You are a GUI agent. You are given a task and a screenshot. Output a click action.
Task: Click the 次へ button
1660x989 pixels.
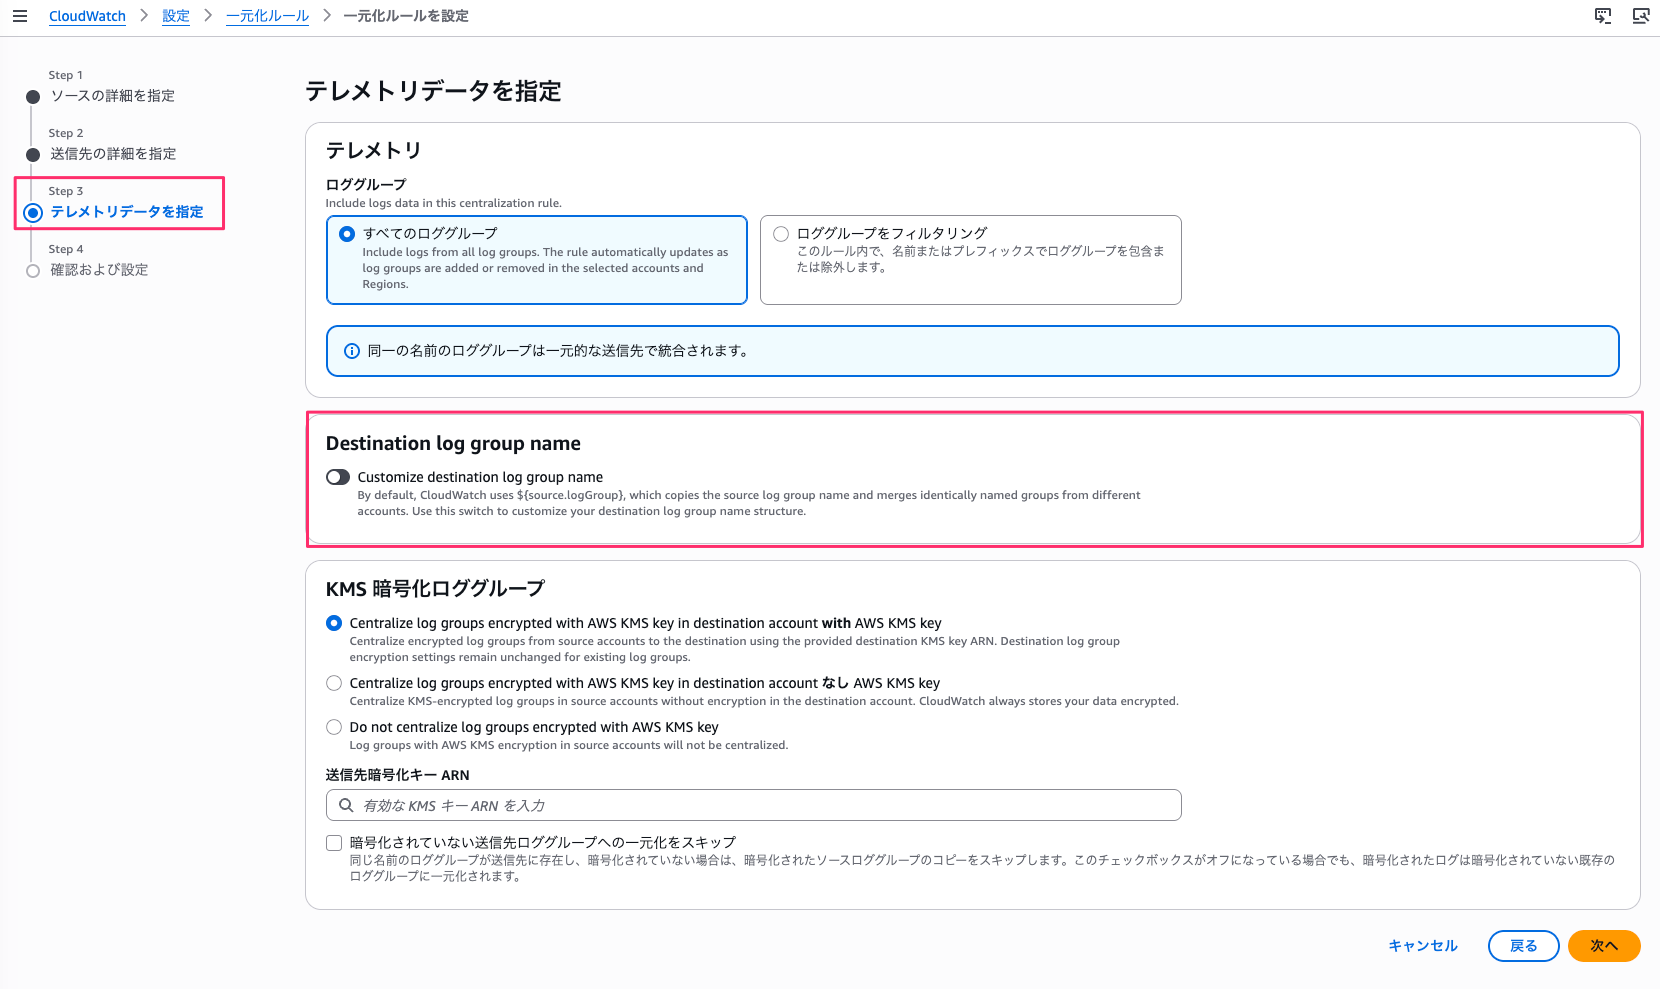[1604, 945]
